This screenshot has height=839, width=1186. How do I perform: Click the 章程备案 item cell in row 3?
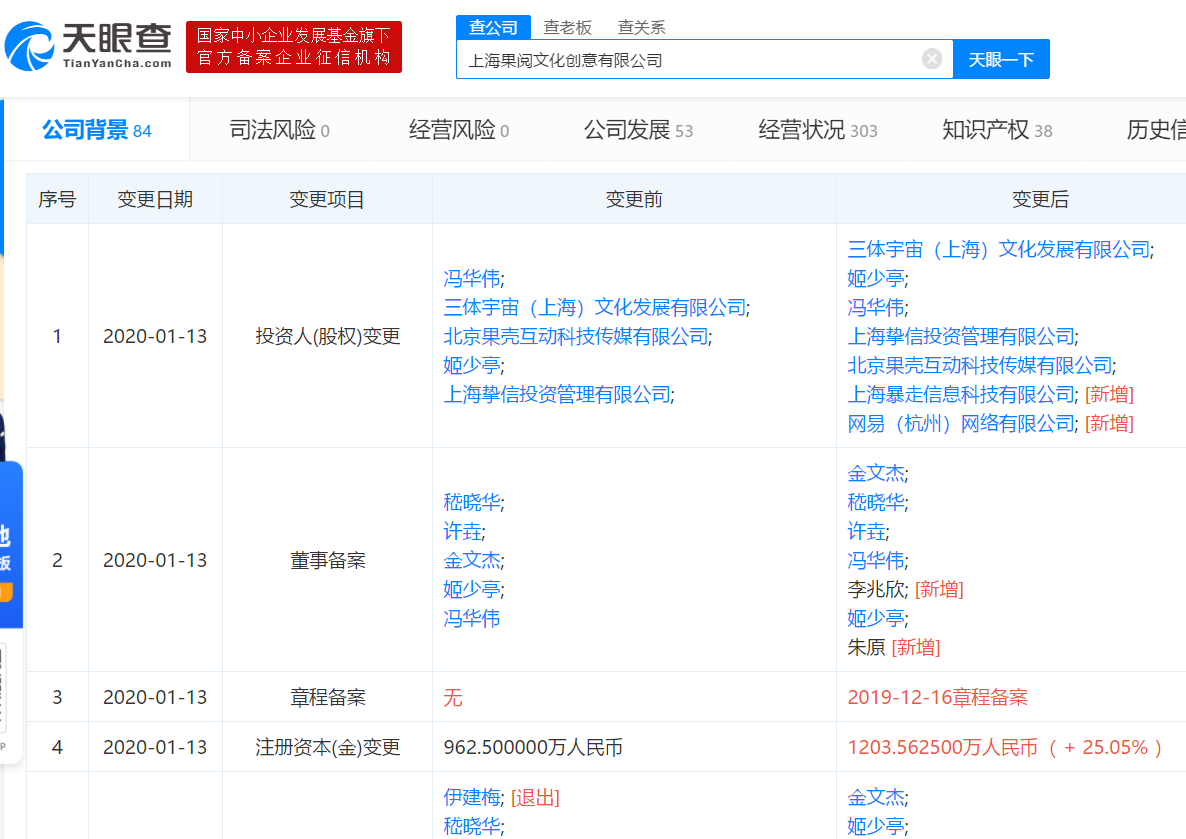click(328, 698)
